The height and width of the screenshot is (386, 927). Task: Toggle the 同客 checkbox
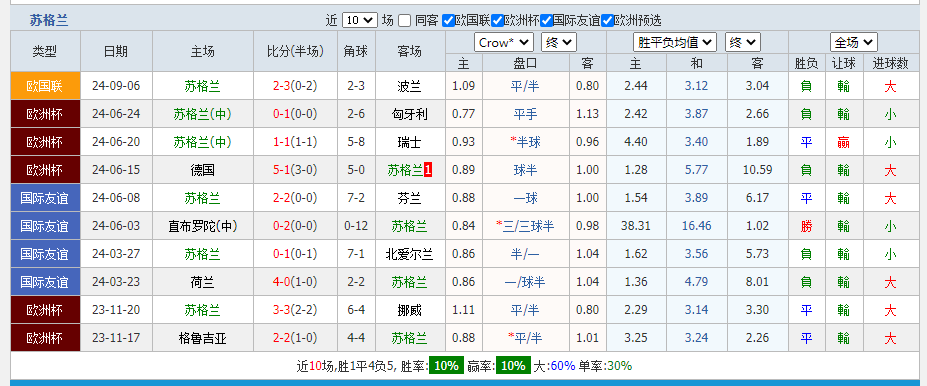(x=404, y=21)
